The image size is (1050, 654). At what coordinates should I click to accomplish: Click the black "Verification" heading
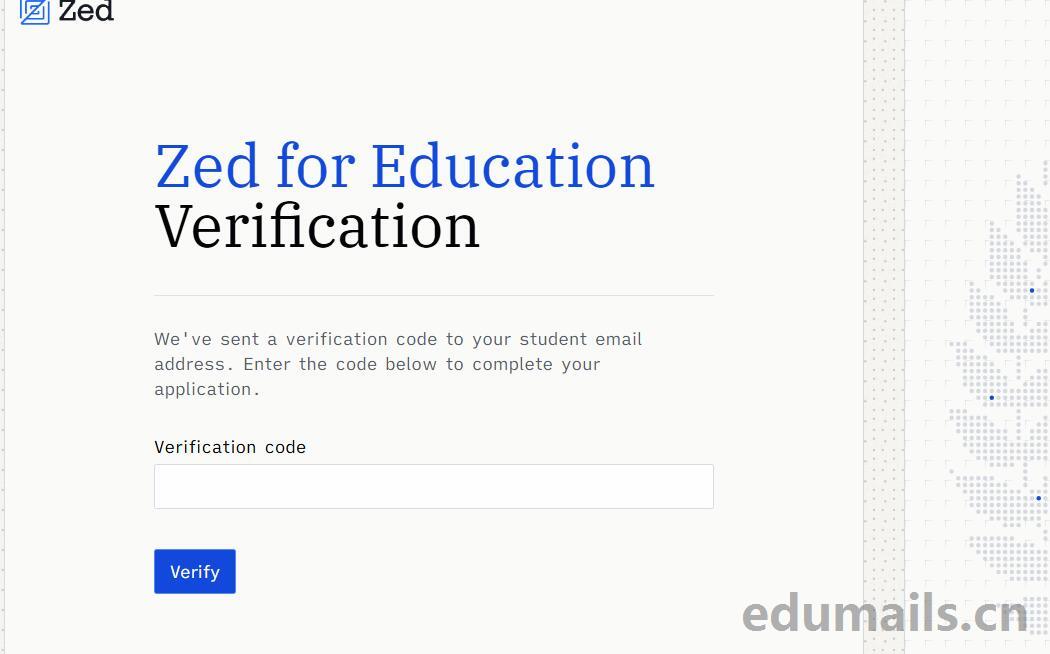coord(317,226)
